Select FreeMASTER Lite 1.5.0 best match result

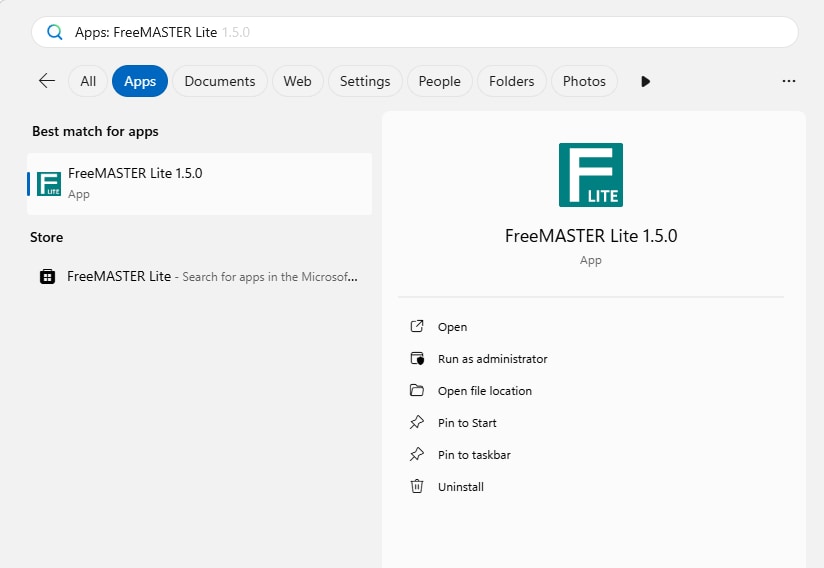[200, 184]
